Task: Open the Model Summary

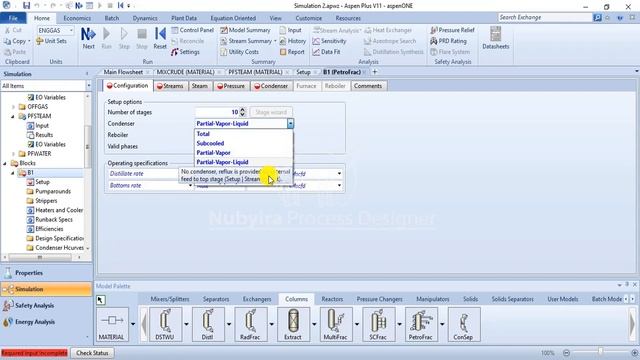Action: click(245, 30)
